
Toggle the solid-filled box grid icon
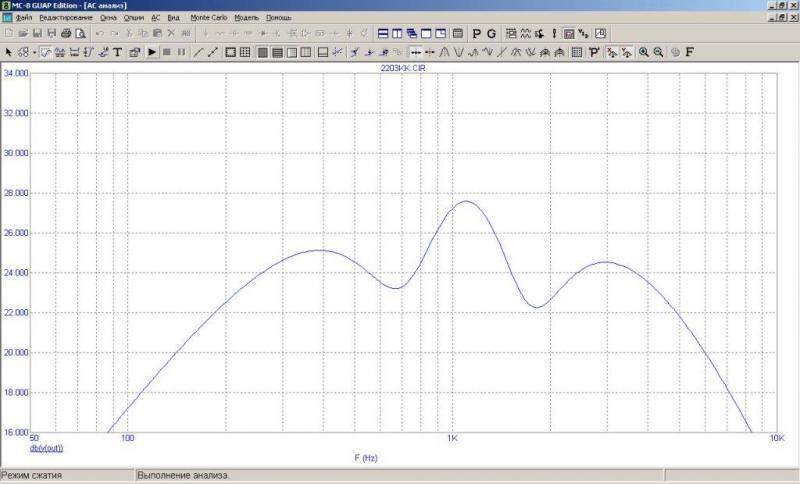point(263,52)
